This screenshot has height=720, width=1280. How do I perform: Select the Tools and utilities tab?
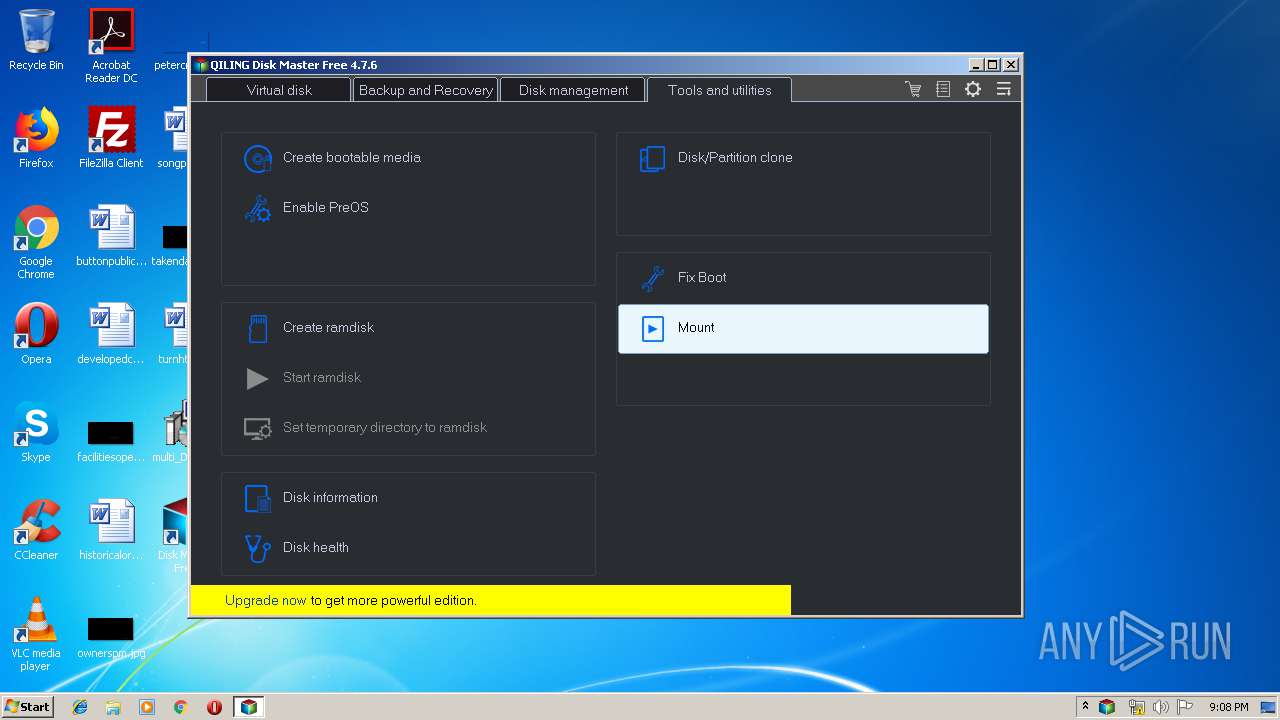click(x=719, y=90)
